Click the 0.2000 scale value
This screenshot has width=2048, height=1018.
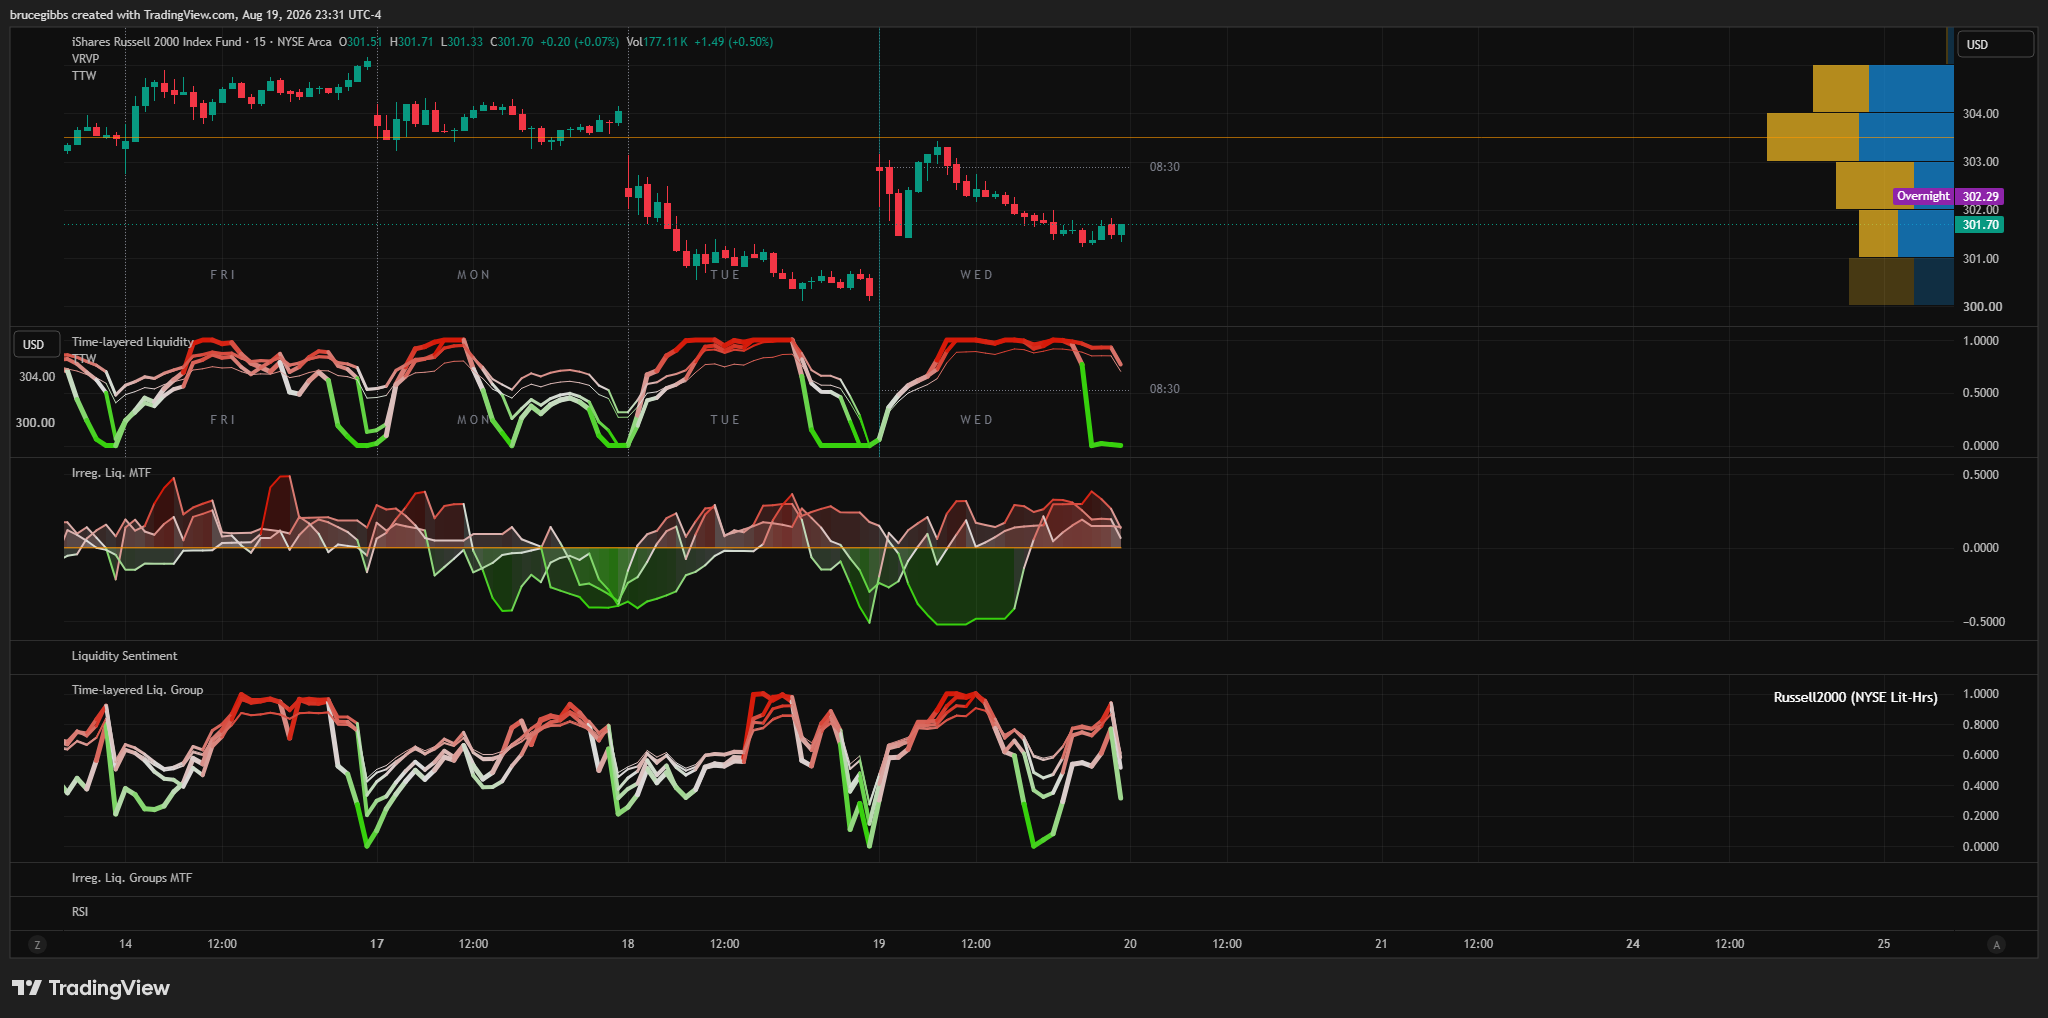point(1981,816)
